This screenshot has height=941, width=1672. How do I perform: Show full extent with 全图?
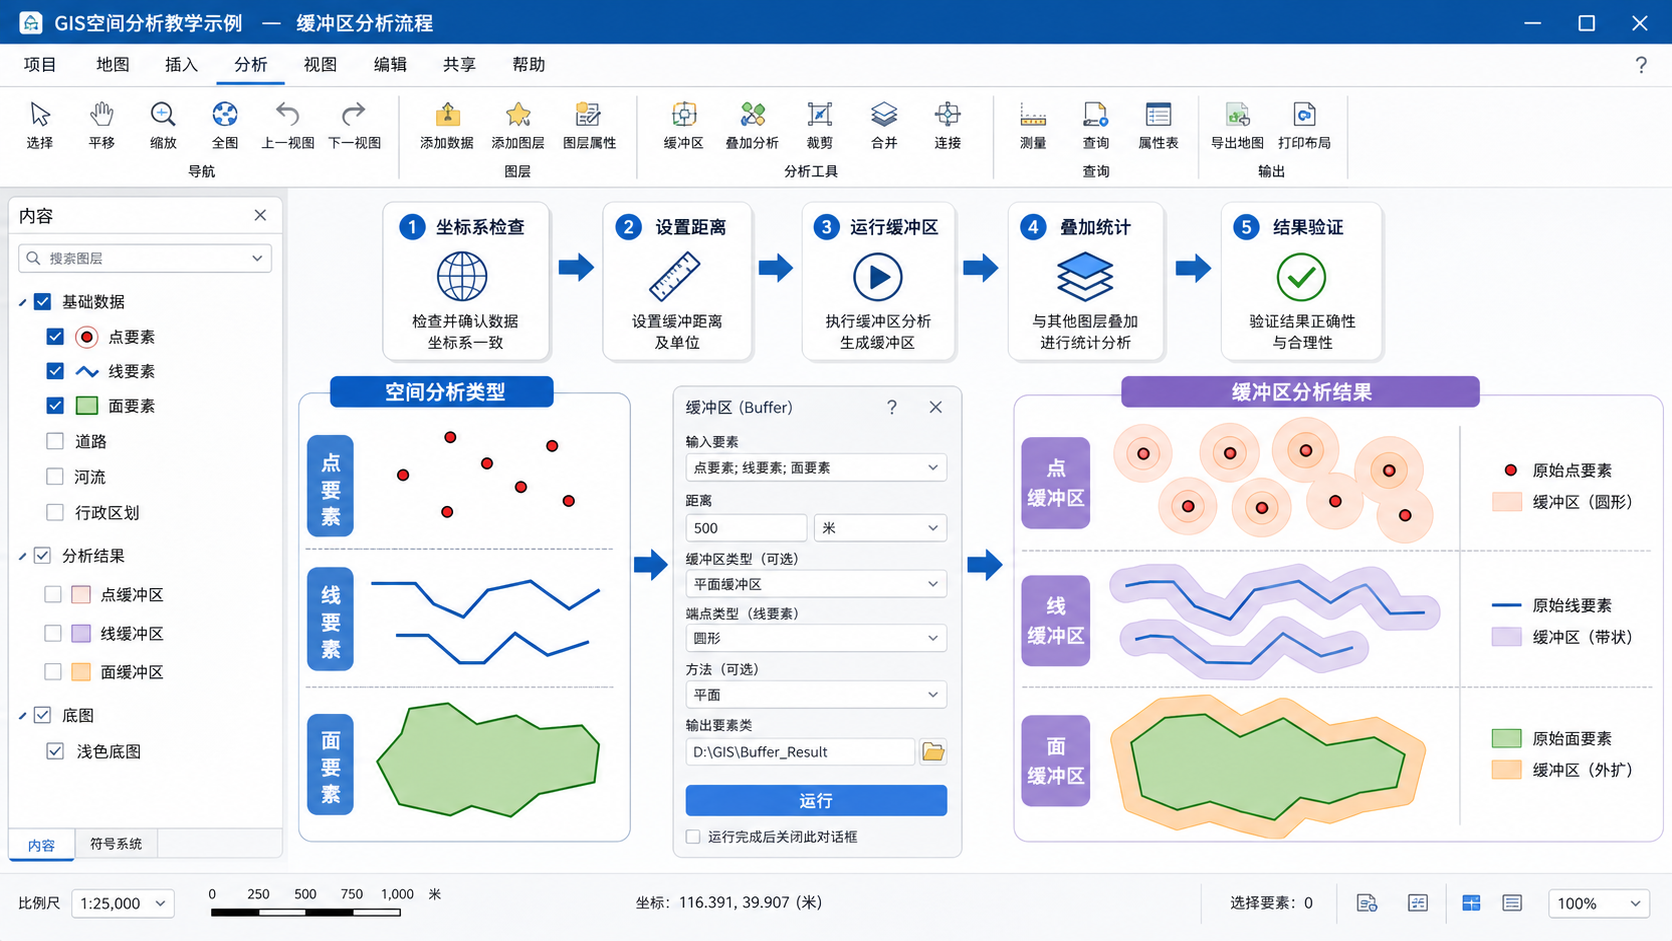[225, 125]
